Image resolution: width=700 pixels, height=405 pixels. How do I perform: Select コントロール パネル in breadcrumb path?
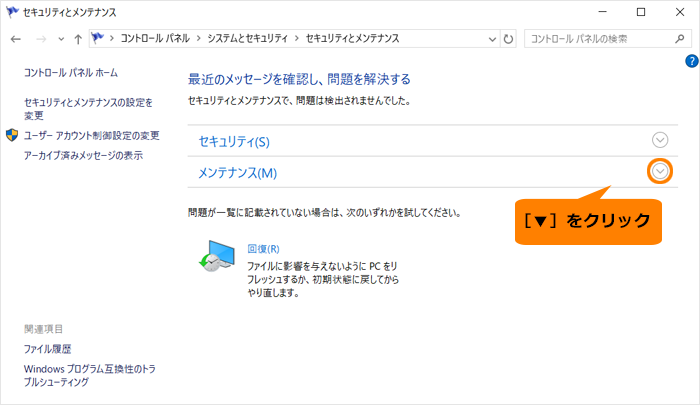coord(155,38)
